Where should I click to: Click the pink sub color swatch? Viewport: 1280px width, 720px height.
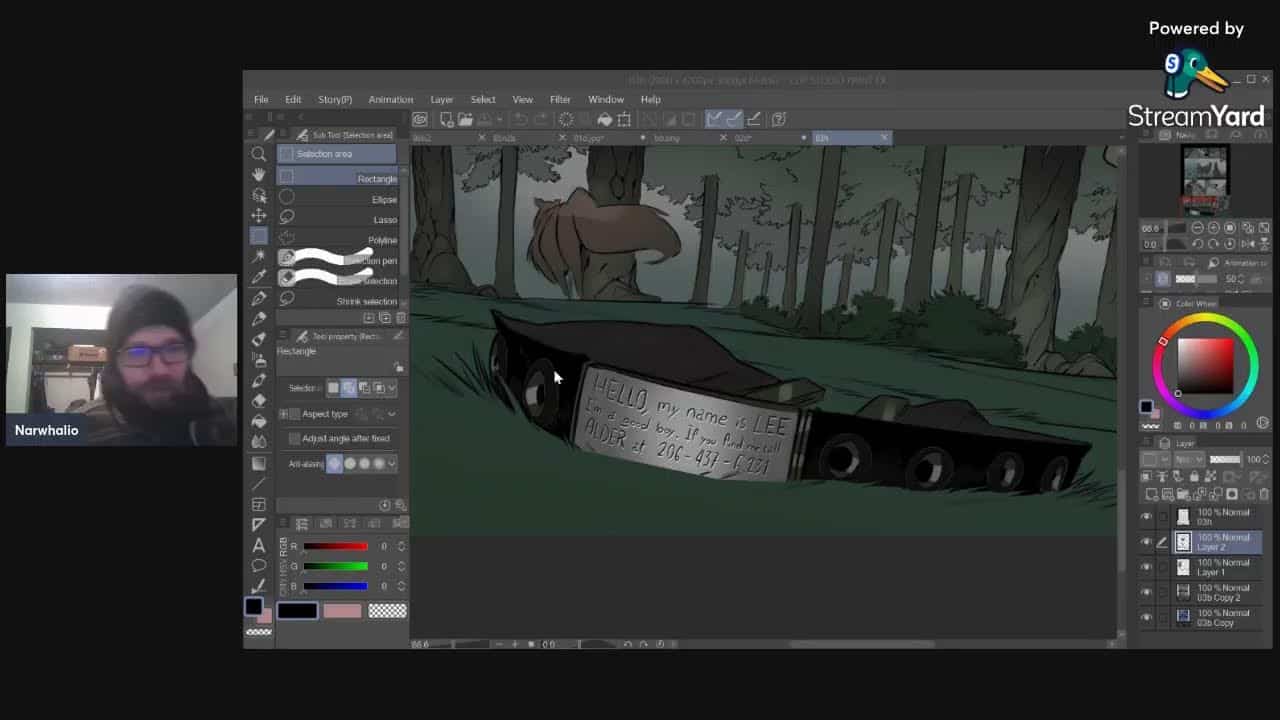[x=342, y=611]
